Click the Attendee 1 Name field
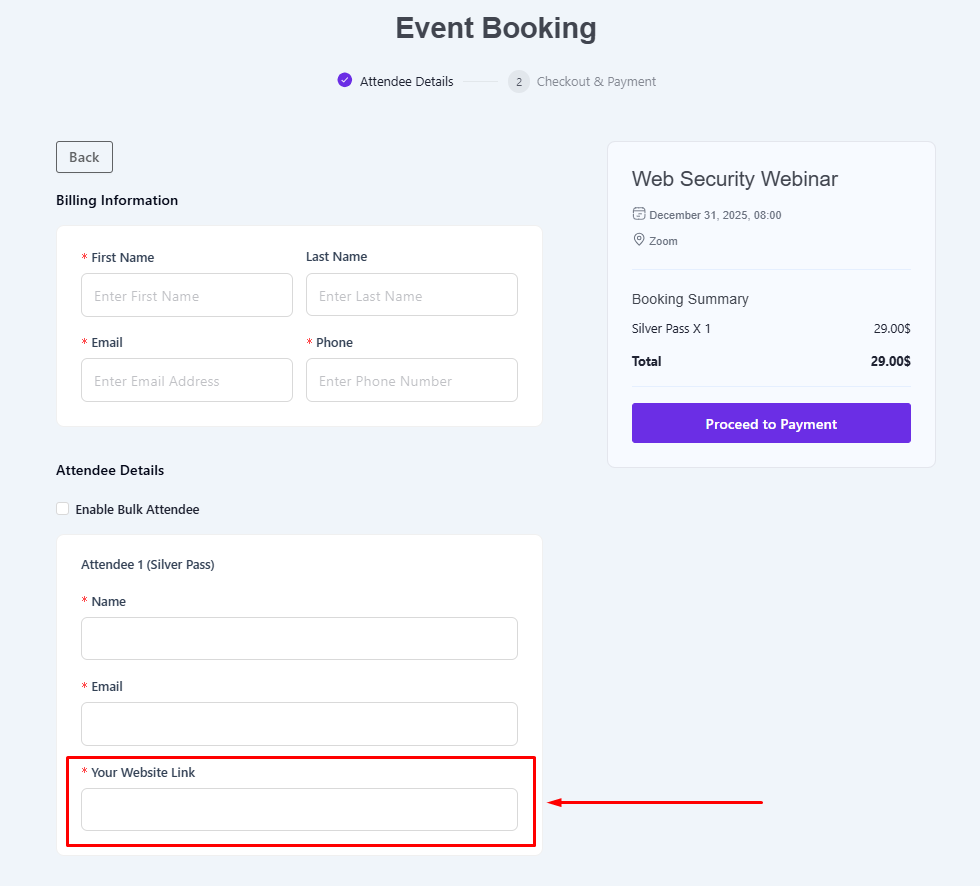 pos(299,638)
